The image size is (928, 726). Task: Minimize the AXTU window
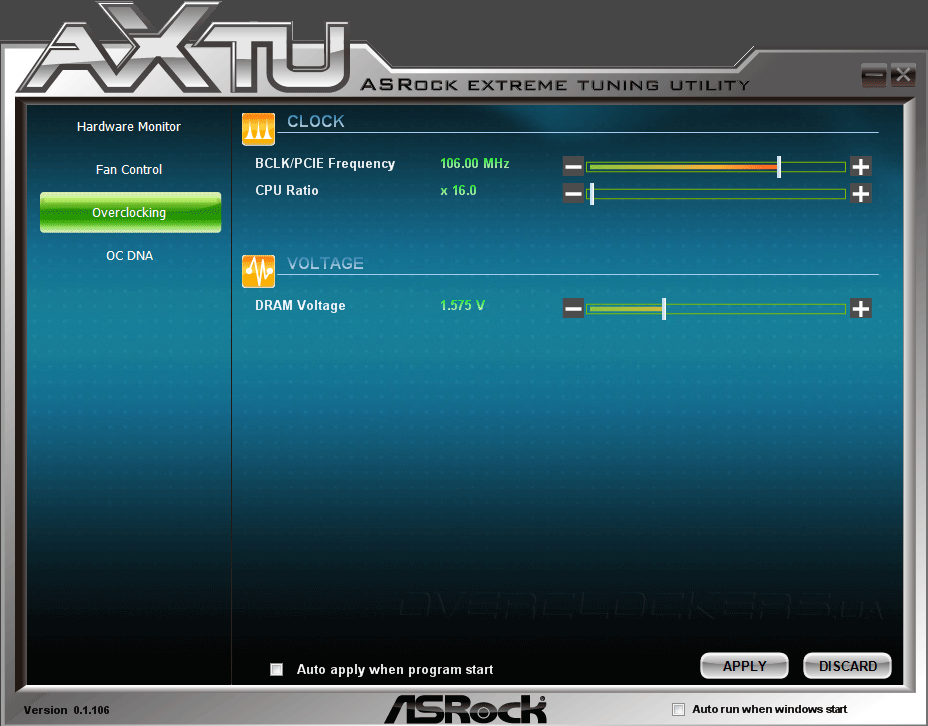(x=874, y=75)
